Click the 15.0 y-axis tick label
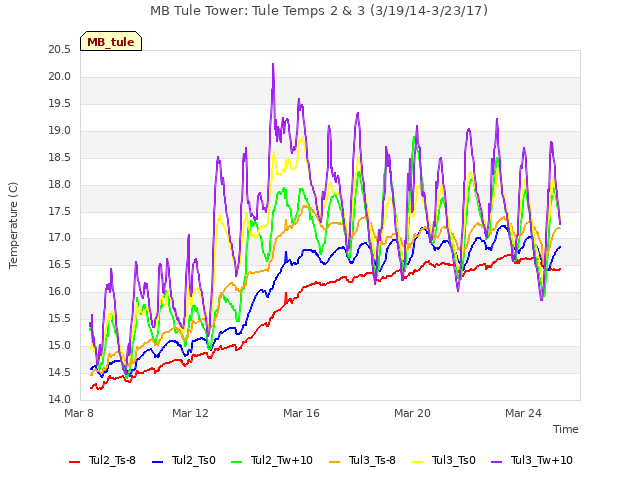640x480 pixels. pos(60,345)
